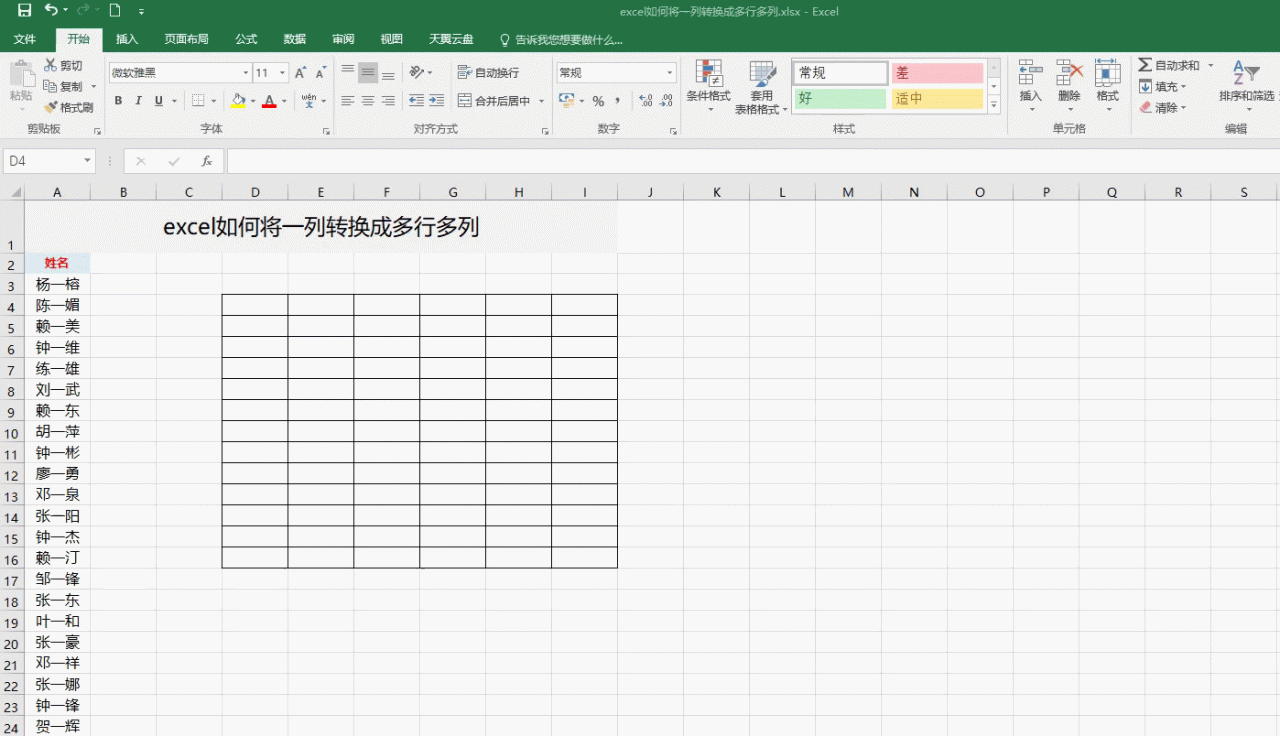The height and width of the screenshot is (736, 1280).
Task: Click the Insert cells (插入) button
Action: pyautogui.click(x=1031, y=84)
